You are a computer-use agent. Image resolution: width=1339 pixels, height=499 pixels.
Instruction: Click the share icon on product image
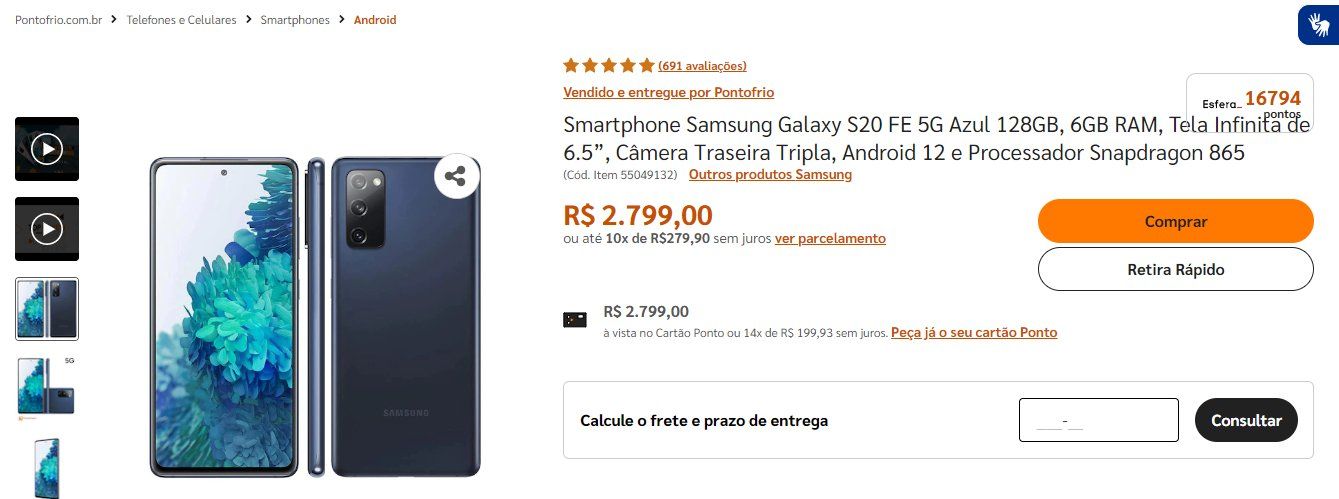pos(456,177)
